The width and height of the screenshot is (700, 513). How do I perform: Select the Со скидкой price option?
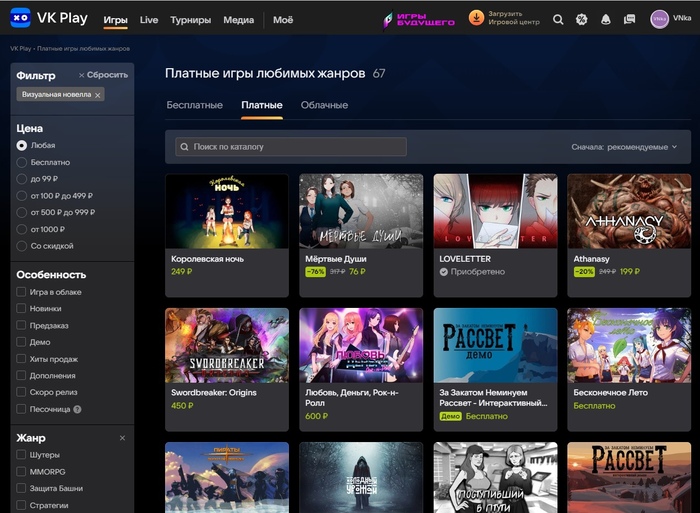coord(21,246)
